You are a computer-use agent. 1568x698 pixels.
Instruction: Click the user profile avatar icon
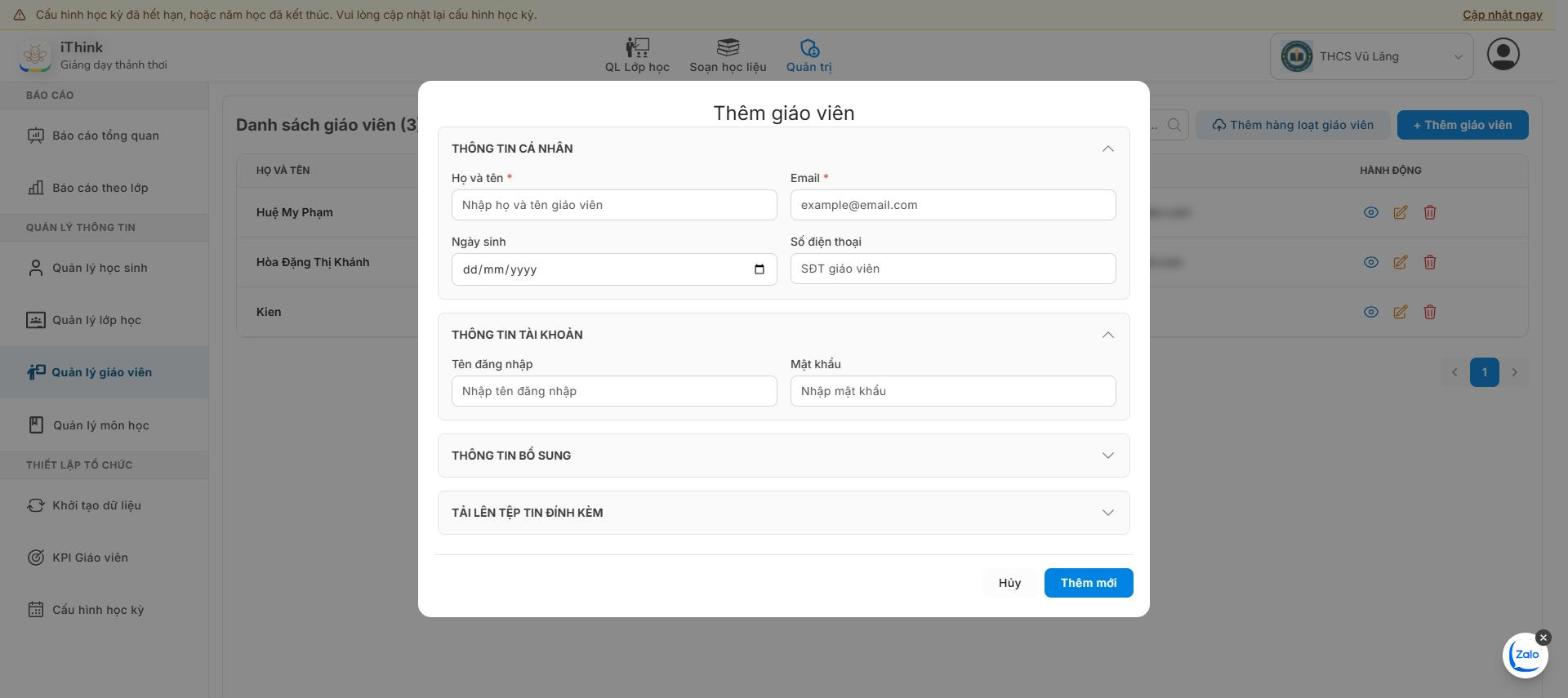(x=1503, y=54)
